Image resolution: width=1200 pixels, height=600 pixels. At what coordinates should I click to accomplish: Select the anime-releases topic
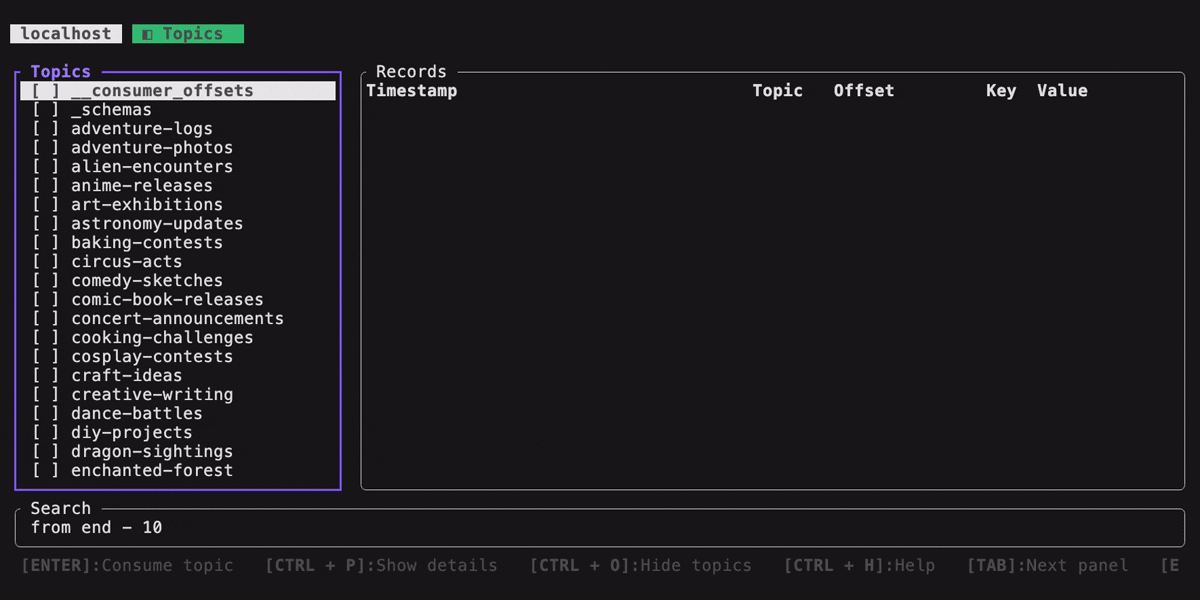click(141, 186)
